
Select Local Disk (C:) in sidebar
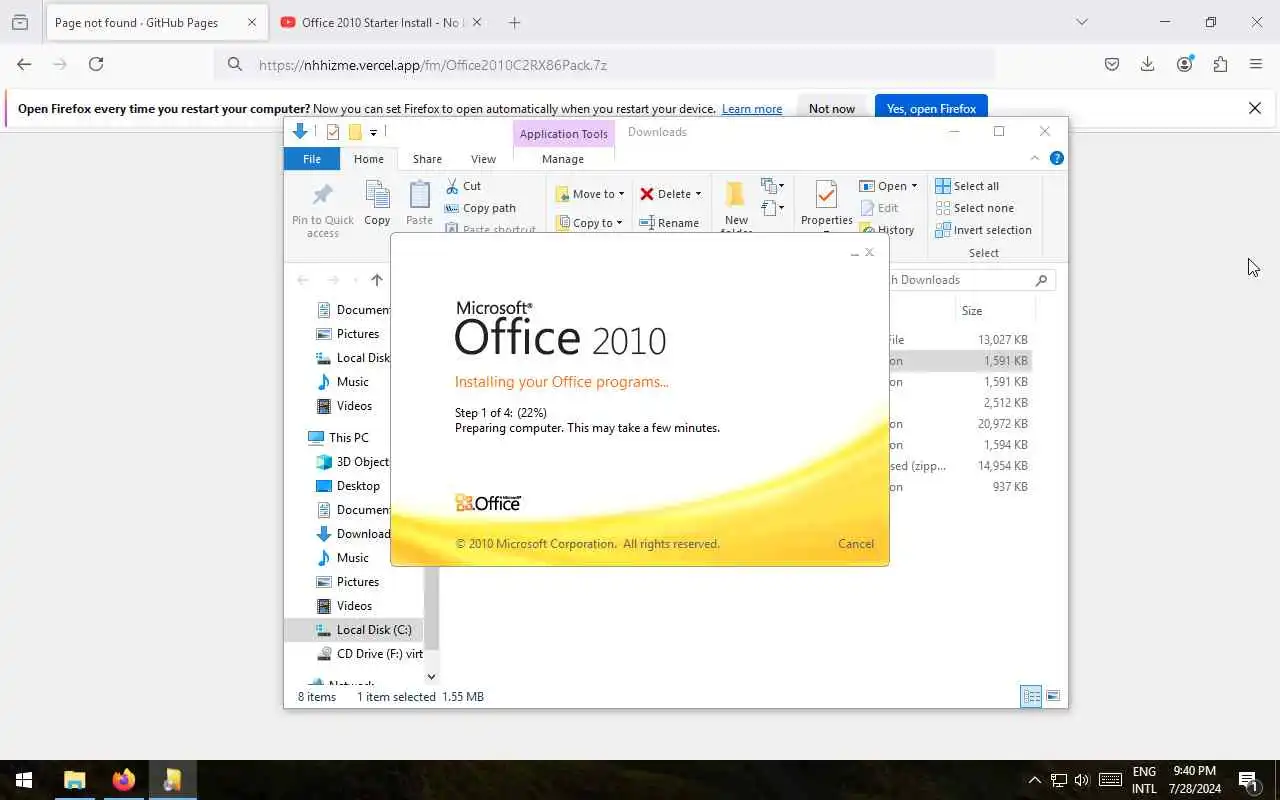[363, 630]
